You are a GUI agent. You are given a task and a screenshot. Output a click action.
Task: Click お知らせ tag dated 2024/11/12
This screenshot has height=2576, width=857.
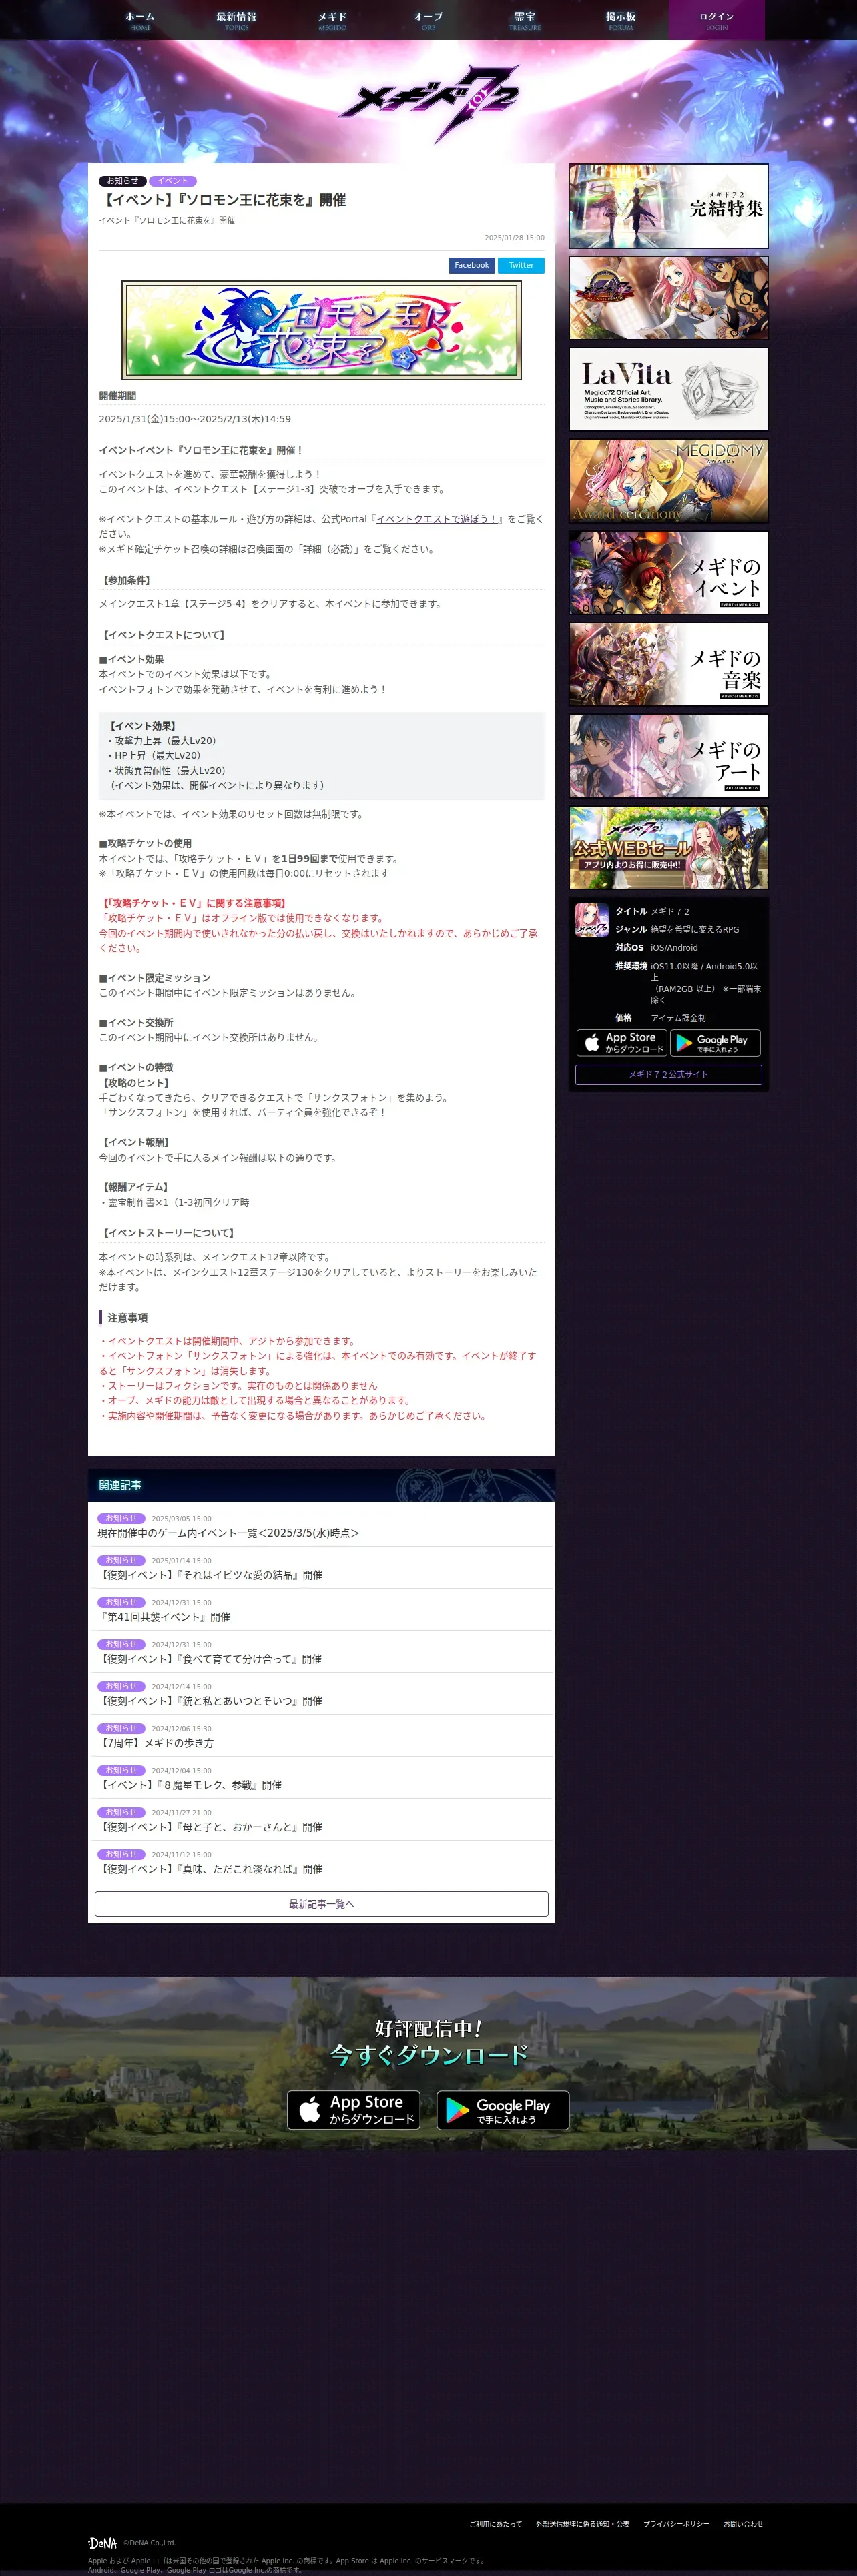pyautogui.click(x=121, y=1854)
